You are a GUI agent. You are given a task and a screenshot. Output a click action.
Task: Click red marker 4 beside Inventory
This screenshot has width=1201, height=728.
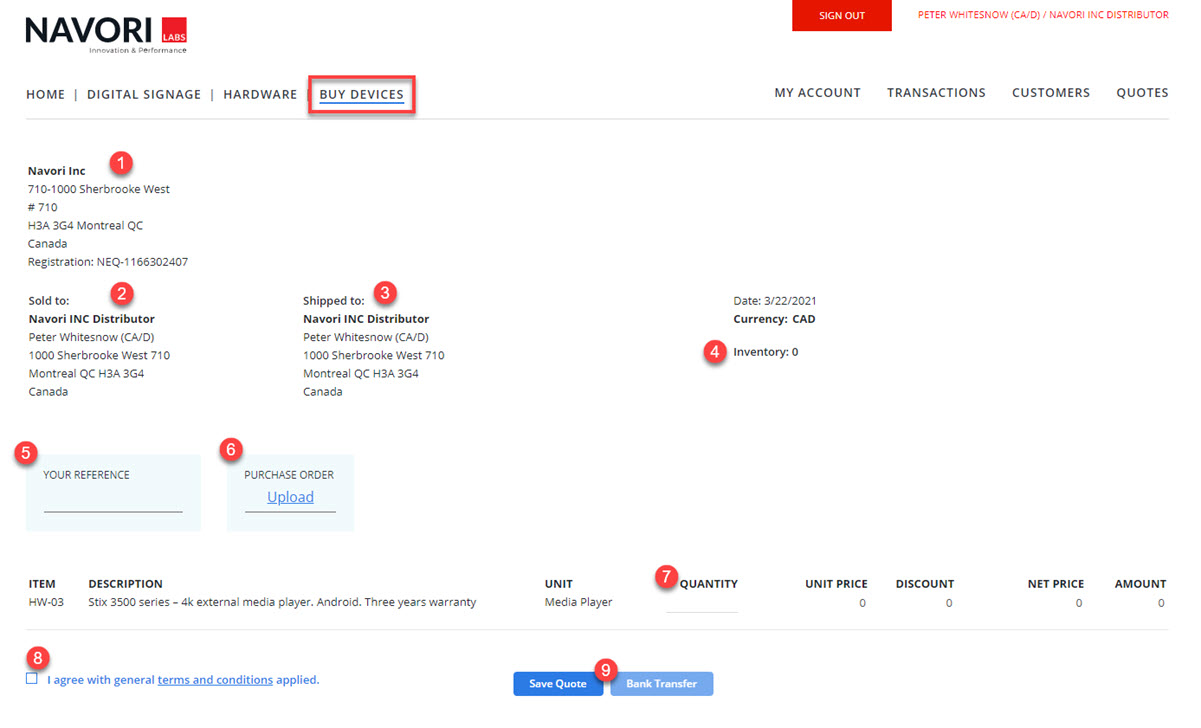coord(714,352)
